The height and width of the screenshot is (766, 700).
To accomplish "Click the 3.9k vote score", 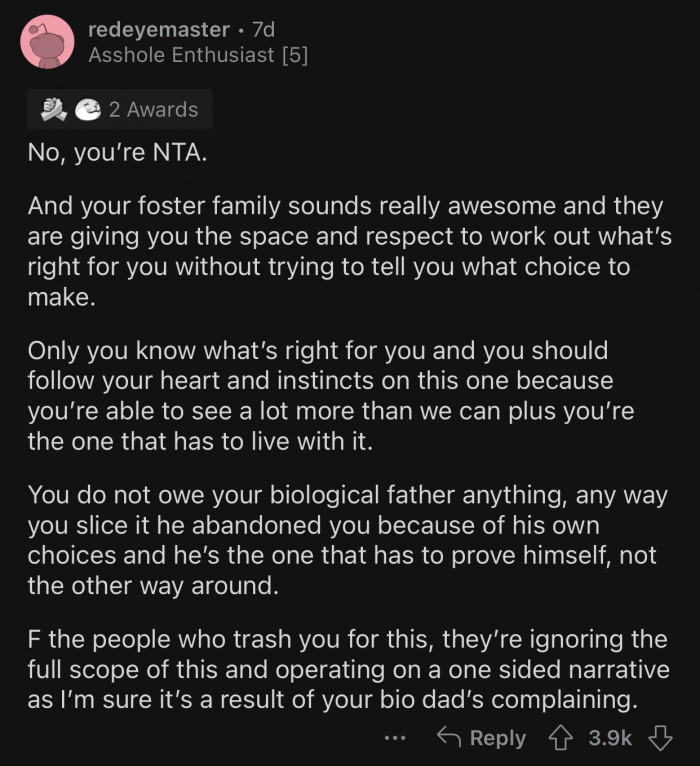I will (610, 738).
